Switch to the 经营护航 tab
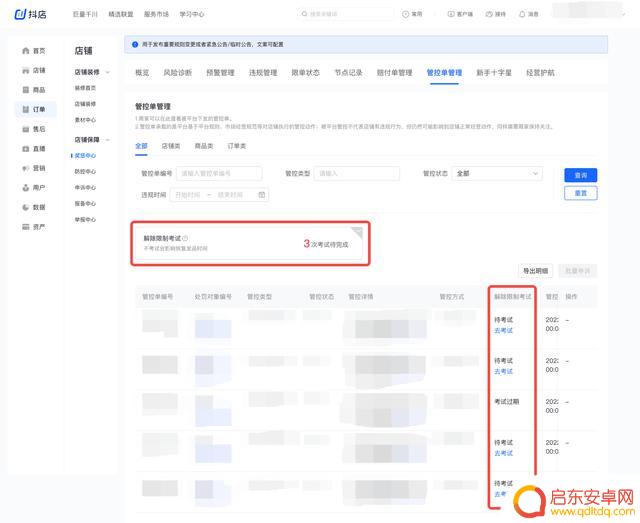Screen dimensions: 640x523 click(x=540, y=73)
